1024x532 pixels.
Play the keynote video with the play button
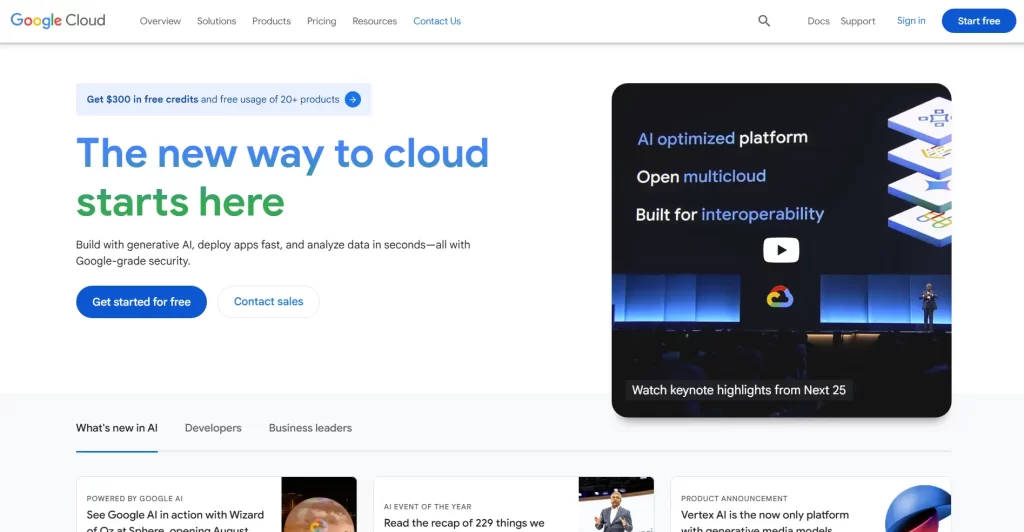click(781, 250)
